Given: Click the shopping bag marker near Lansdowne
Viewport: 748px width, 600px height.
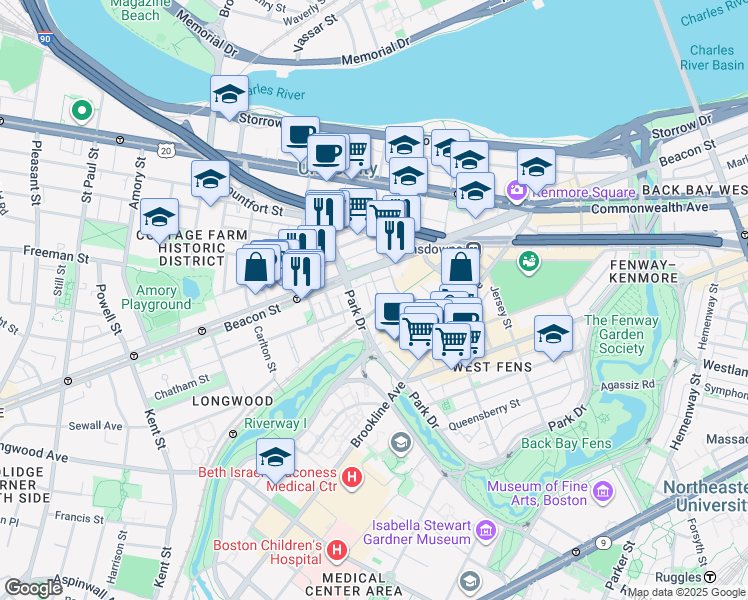Looking at the screenshot, I should click(461, 269).
